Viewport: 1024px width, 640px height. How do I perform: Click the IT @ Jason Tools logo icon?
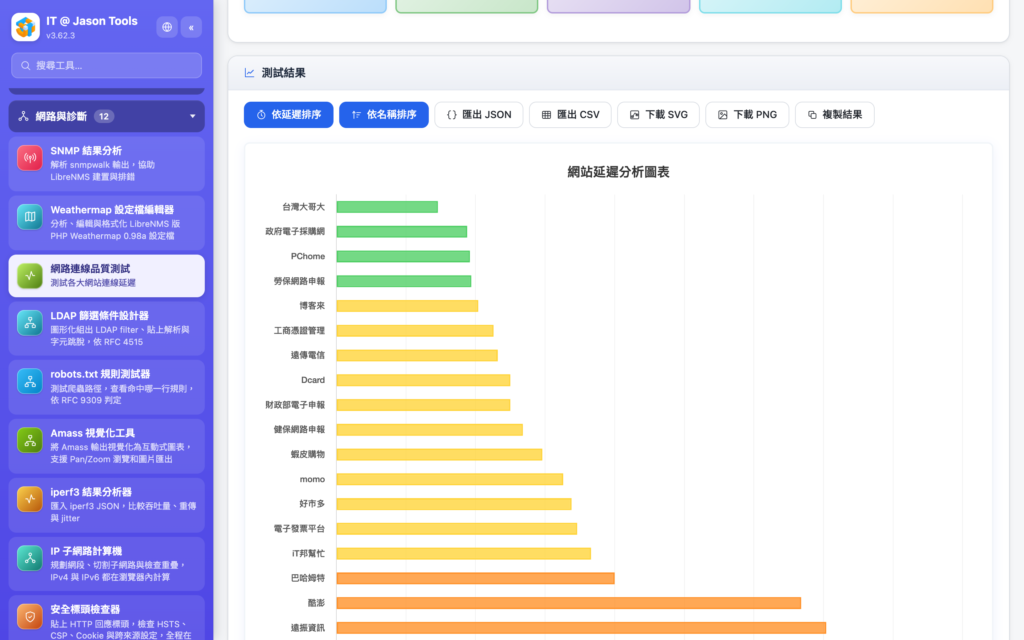[x=25, y=27]
